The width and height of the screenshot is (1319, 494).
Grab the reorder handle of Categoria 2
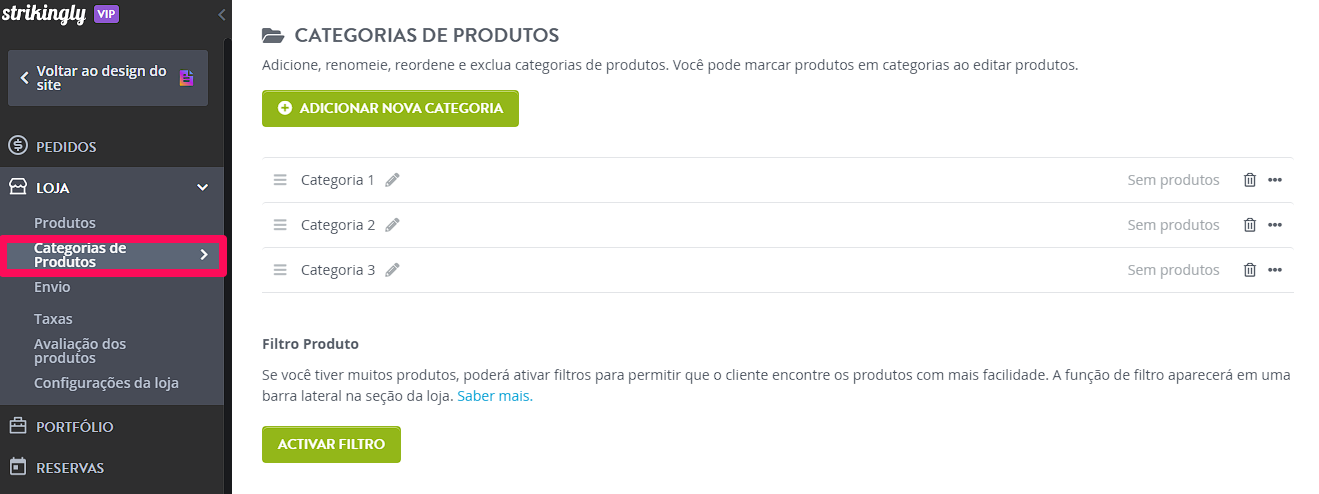coord(280,225)
